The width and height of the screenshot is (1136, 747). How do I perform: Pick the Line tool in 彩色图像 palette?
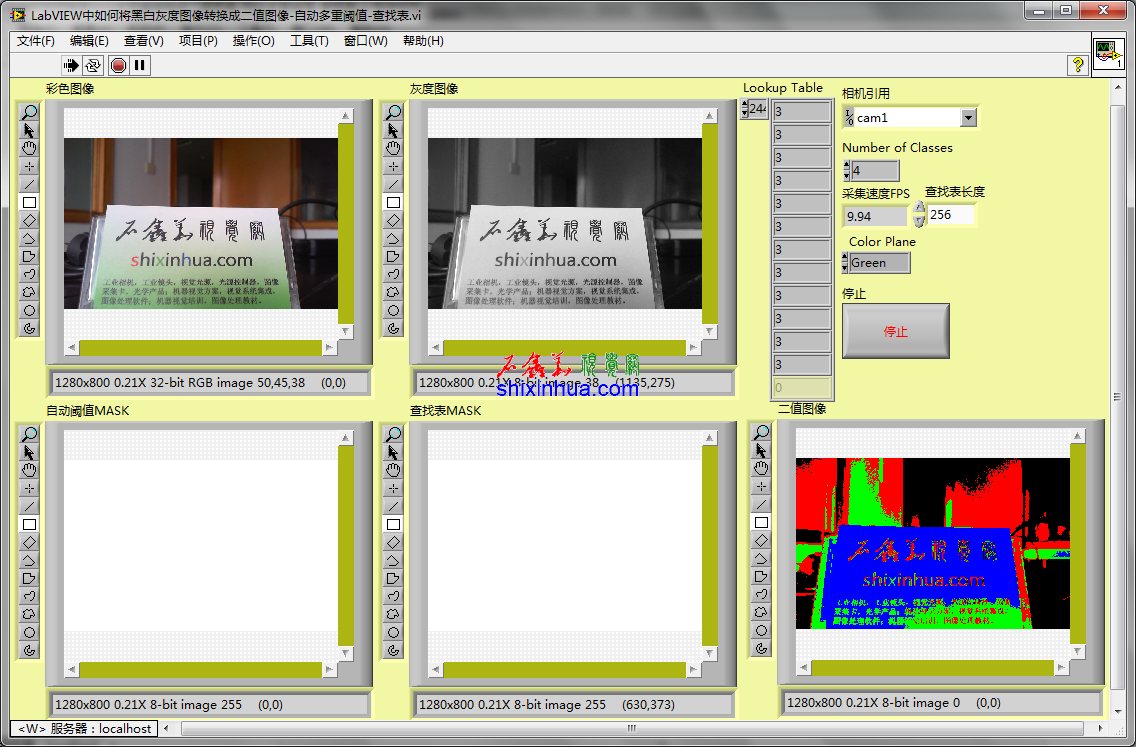pos(29,184)
